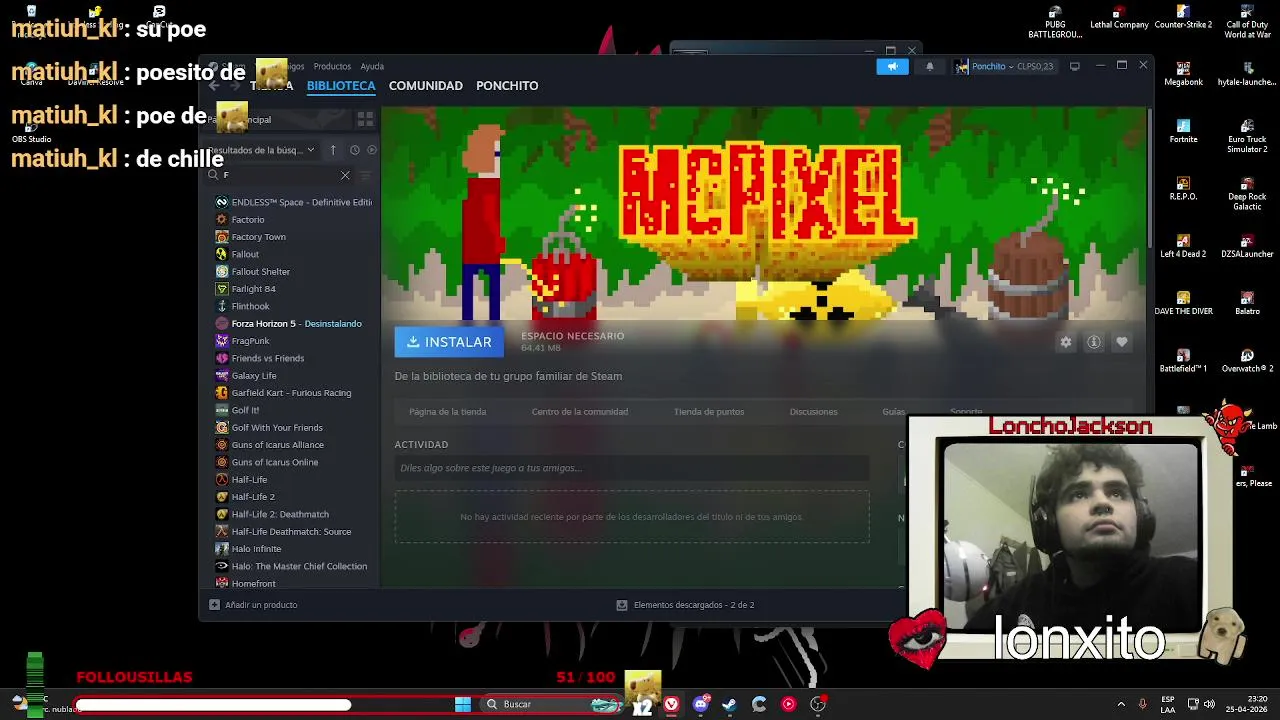
Task: Open Deep Rock Galactic desktop shortcut
Action: point(1247,194)
